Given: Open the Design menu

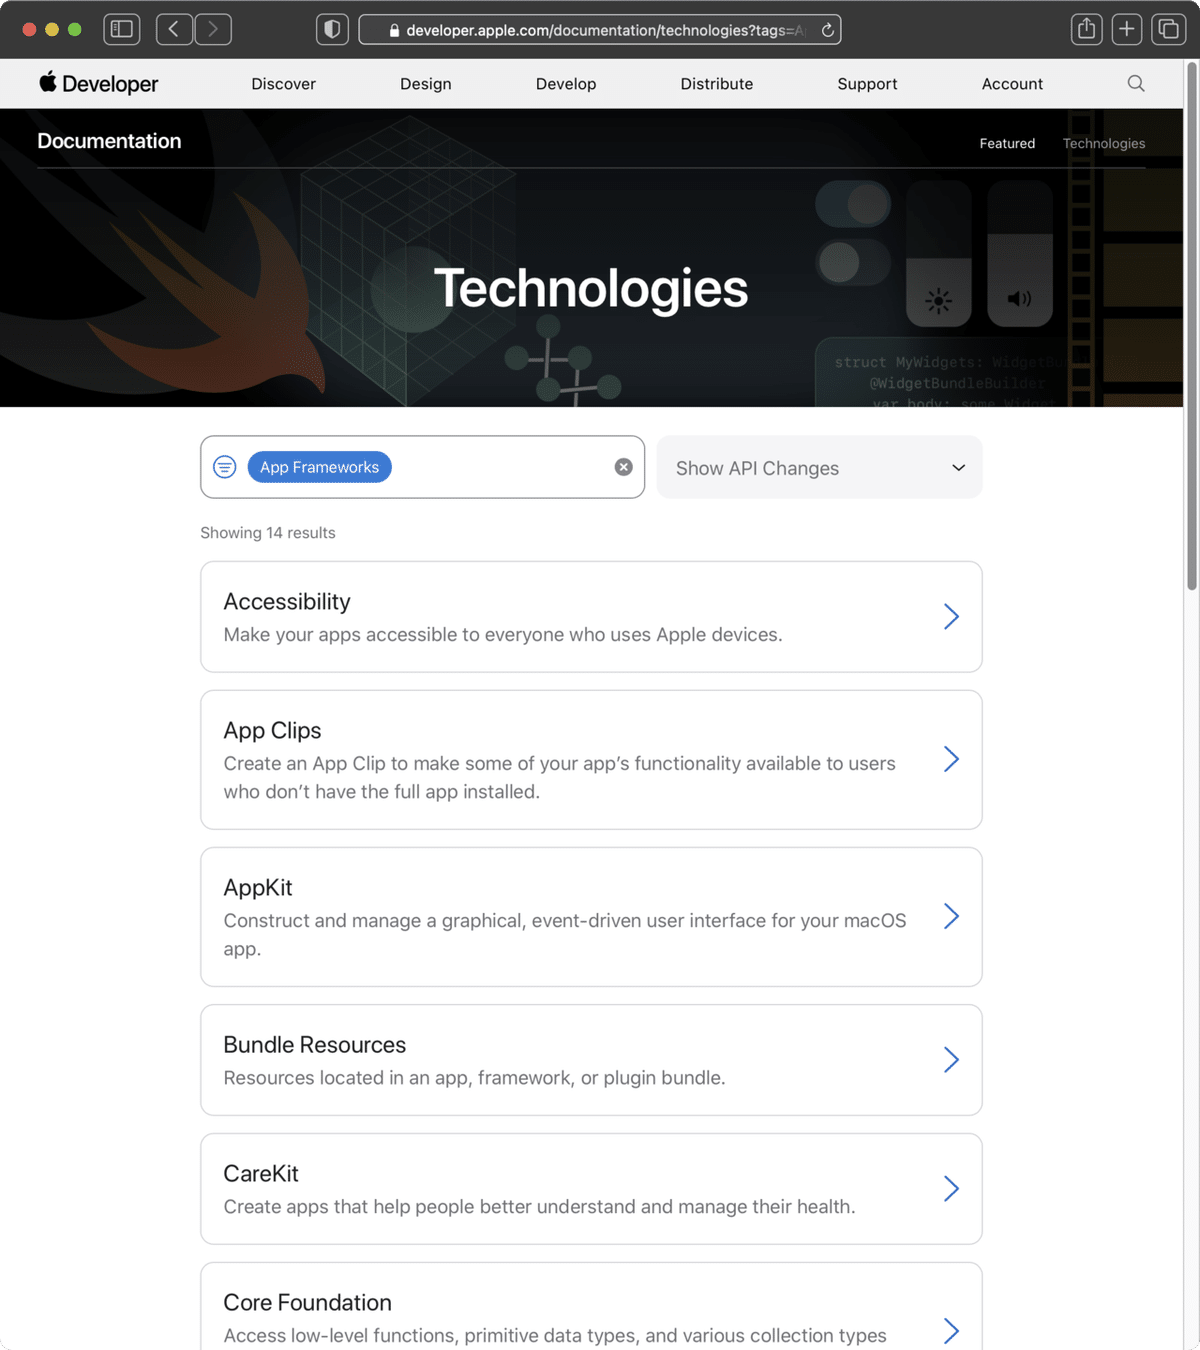Looking at the screenshot, I should tap(426, 84).
